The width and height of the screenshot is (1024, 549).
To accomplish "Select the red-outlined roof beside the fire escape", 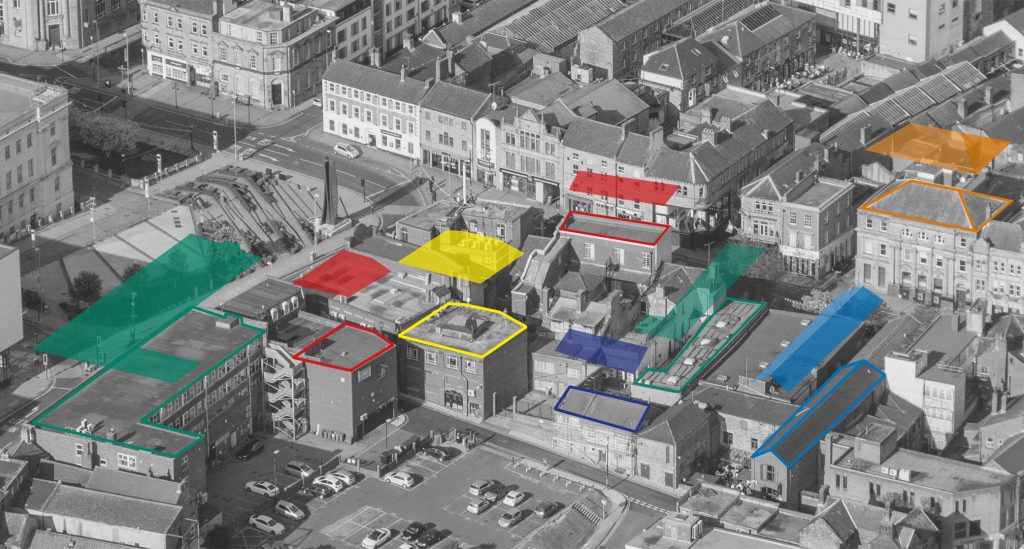I will click(345, 346).
